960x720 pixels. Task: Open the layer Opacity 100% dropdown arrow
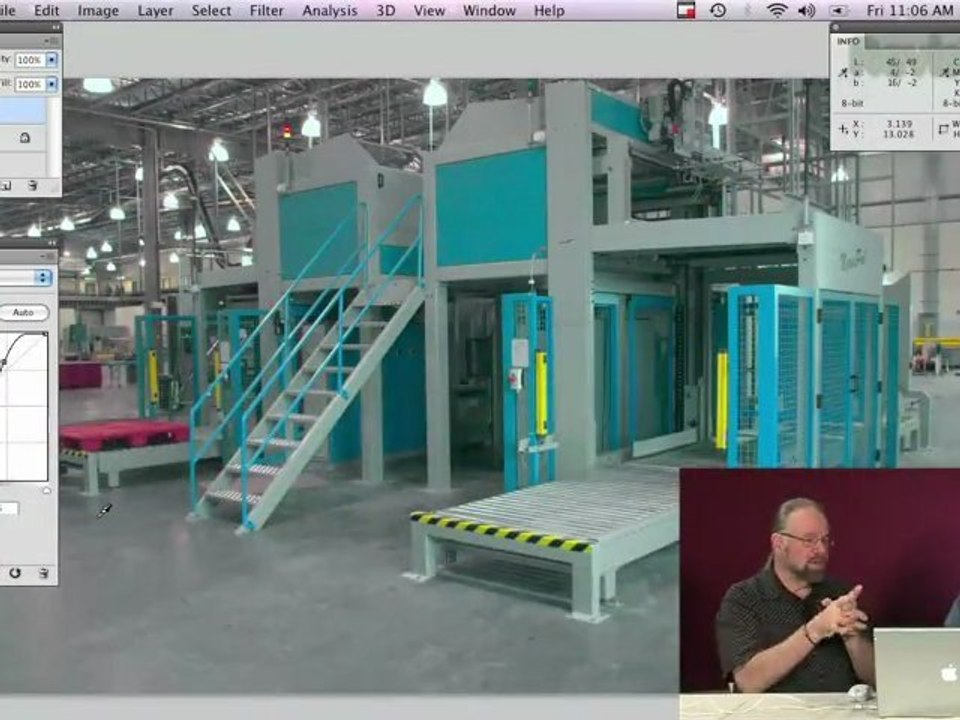(x=52, y=59)
